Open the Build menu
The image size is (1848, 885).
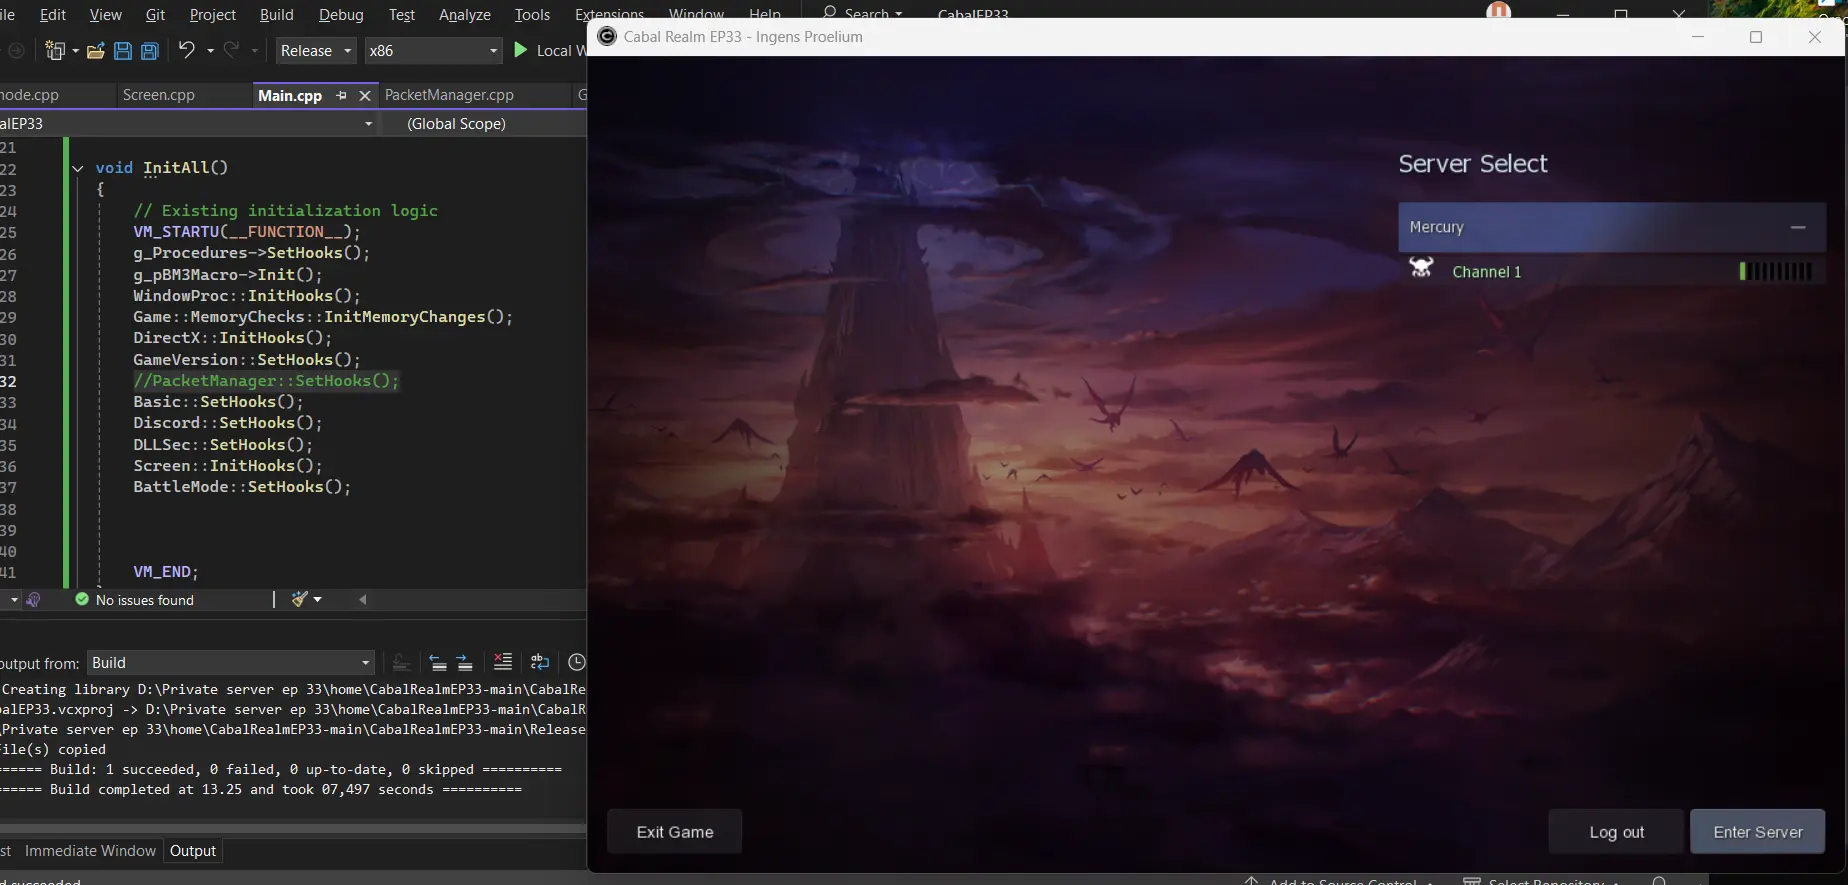point(277,15)
